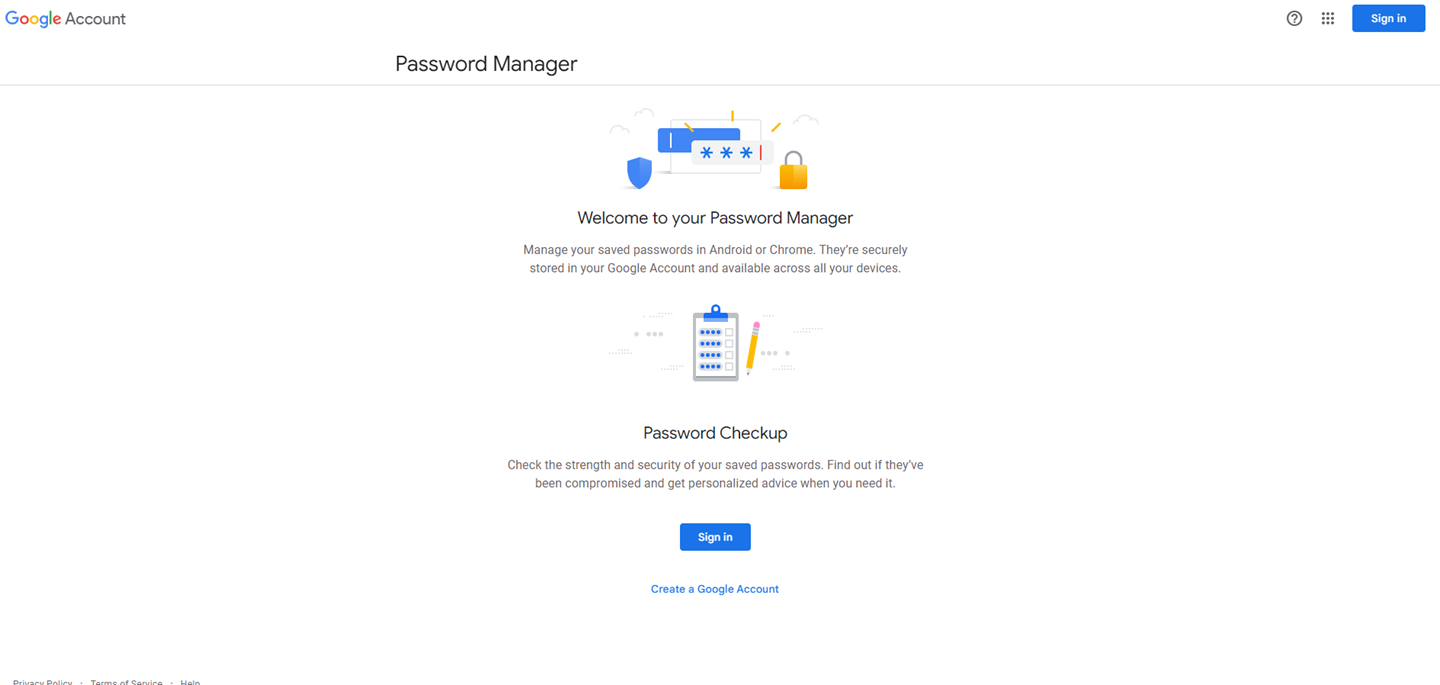Viewport: 1440px width, 685px height.
Task: Click the pencil icon in the checkup illustration
Action: (x=752, y=347)
